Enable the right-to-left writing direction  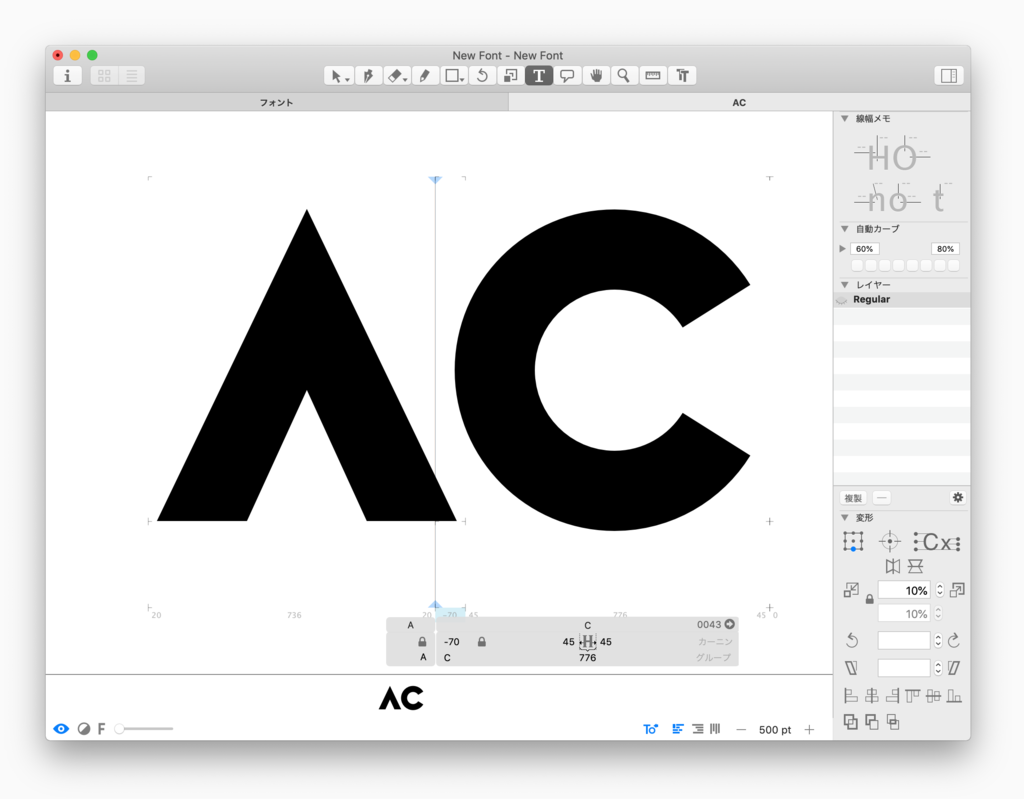point(698,729)
